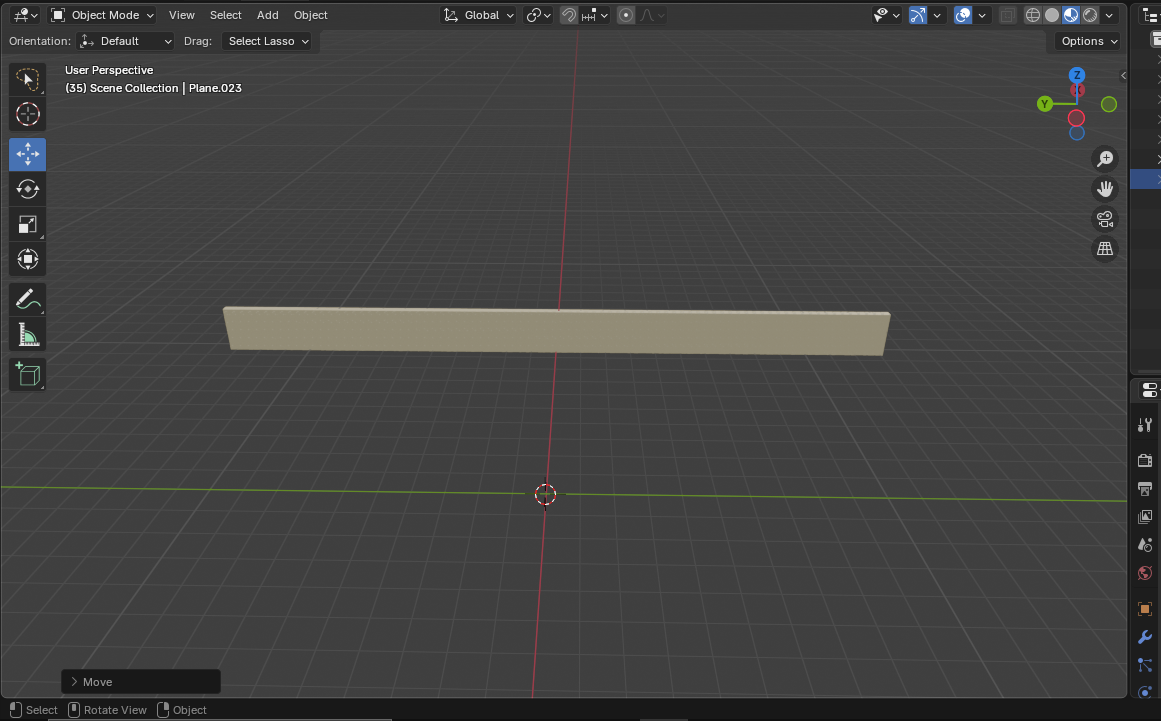Click the 3D cursor at world origin
This screenshot has height=721, width=1161.
click(x=546, y=494)
